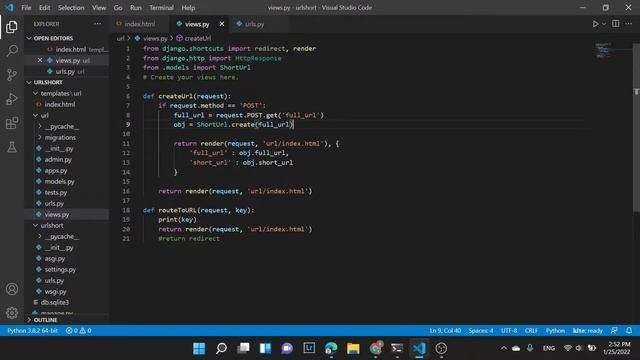Open the Terminal app on taskbar
This screenshot has width=640, height=360.
point(397,349)
